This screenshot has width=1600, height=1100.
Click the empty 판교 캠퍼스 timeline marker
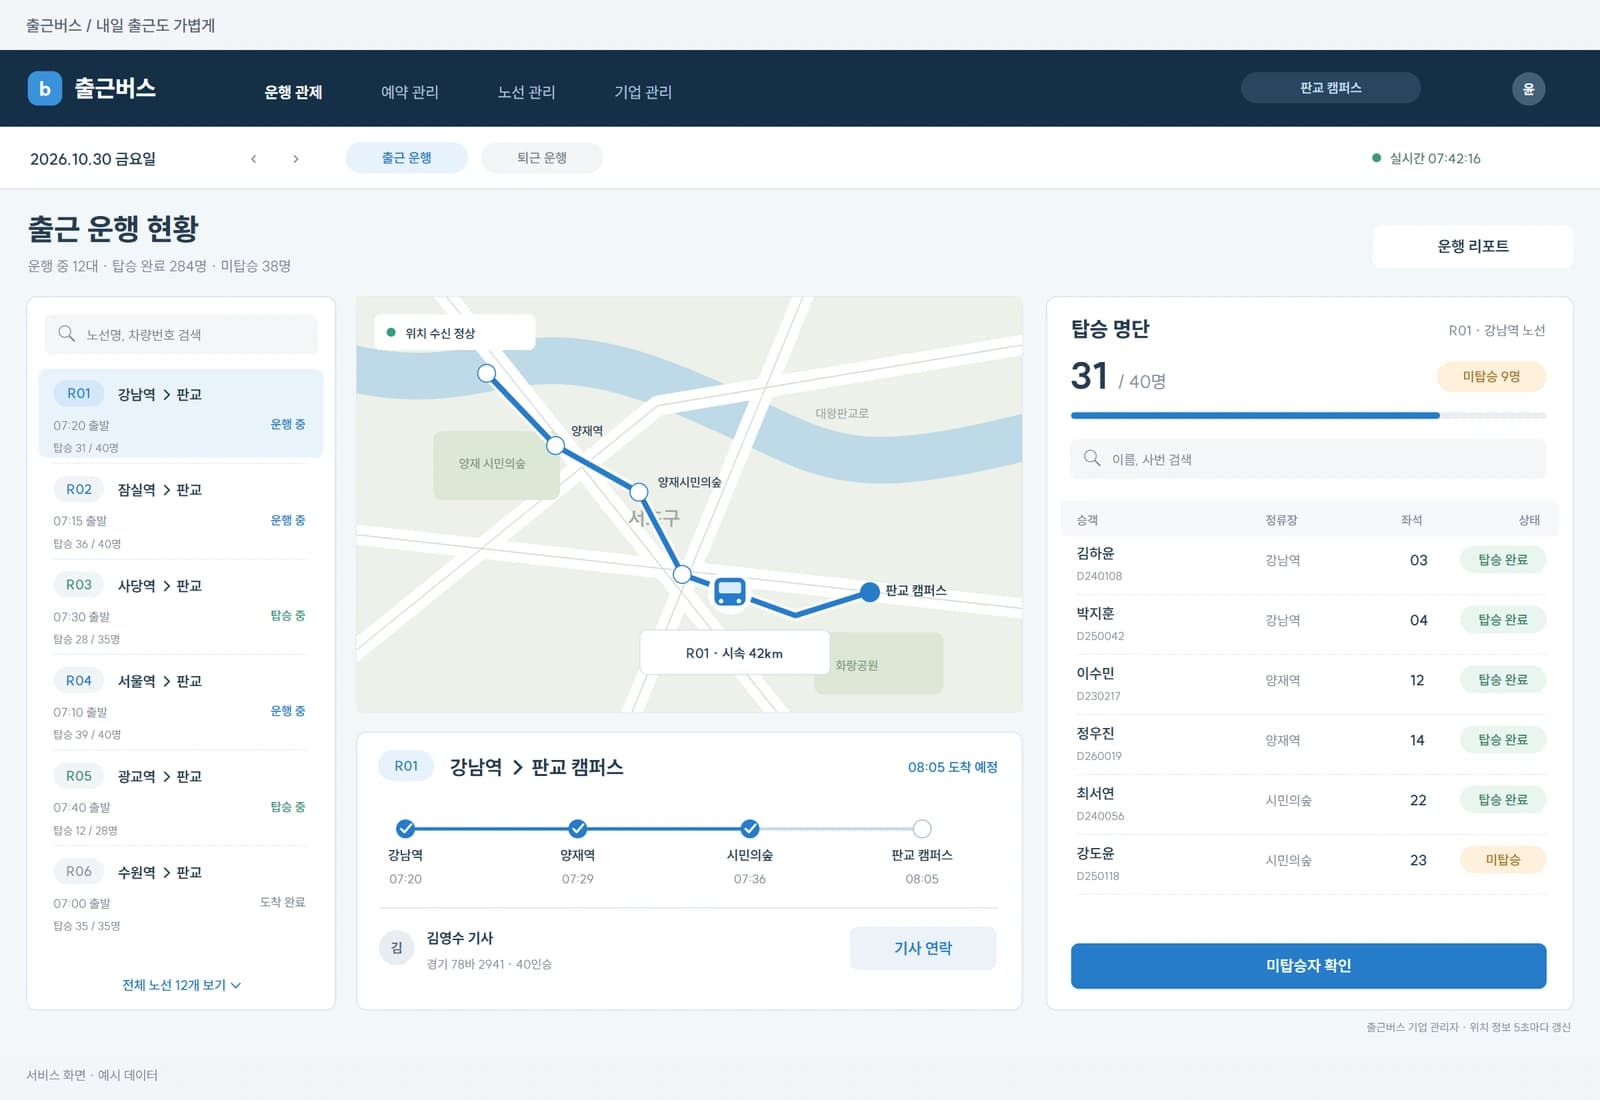[x=922, y=828]
